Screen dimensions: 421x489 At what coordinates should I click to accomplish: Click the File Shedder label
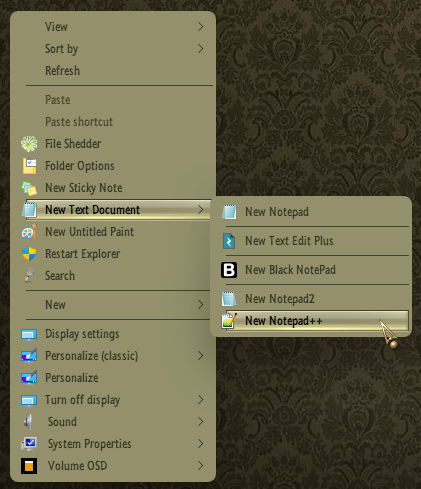(73, 144)
